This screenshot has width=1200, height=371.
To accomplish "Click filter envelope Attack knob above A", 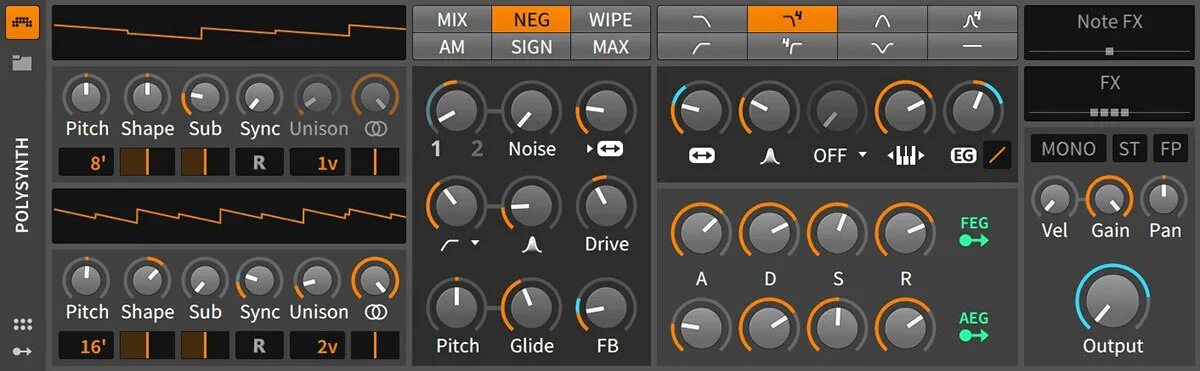I will point(701,231).
